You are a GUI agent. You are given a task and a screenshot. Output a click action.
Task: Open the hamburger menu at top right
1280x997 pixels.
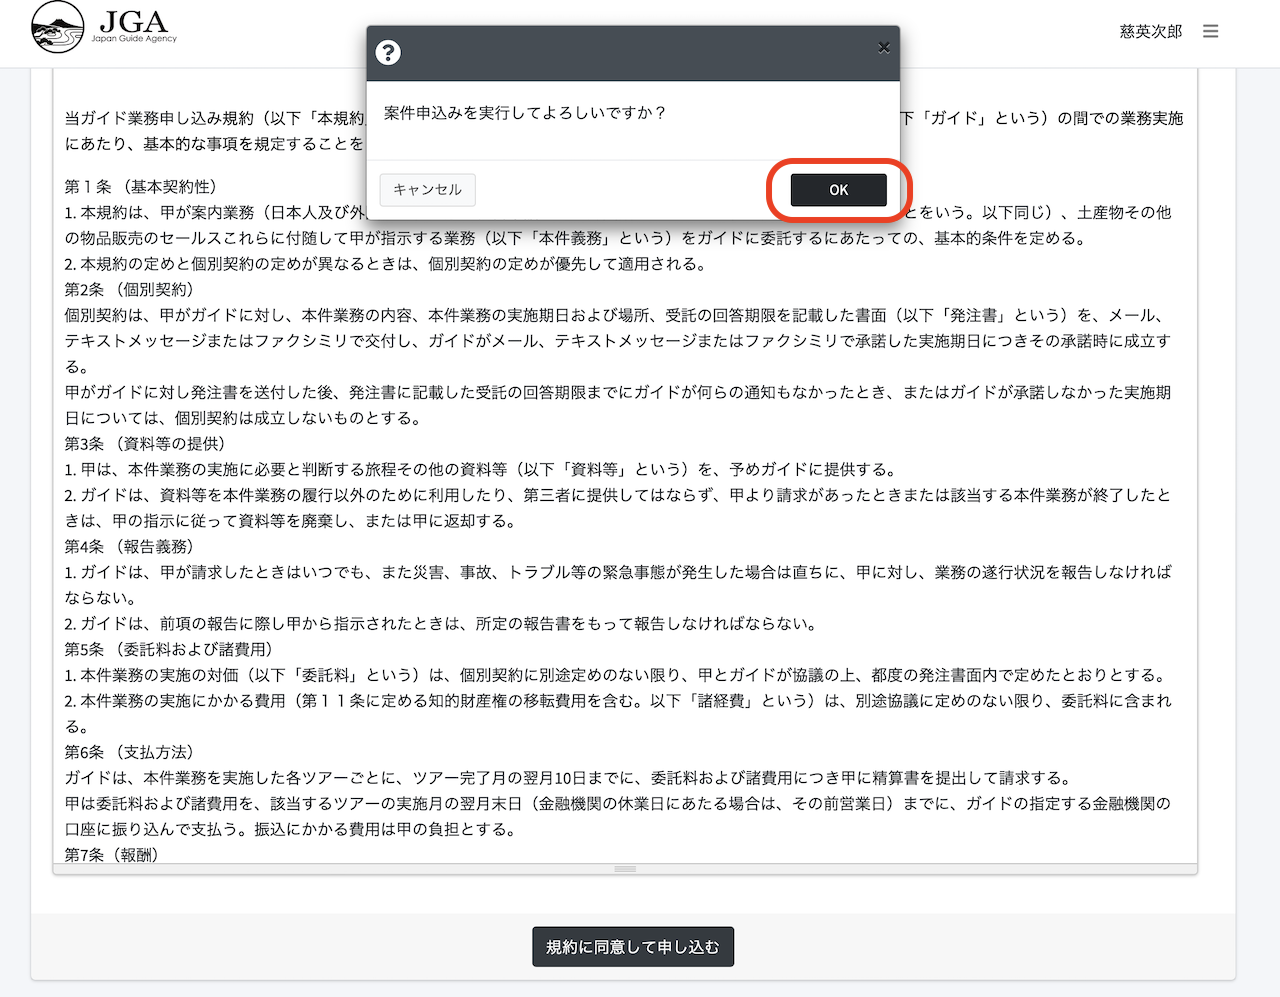1210,32
